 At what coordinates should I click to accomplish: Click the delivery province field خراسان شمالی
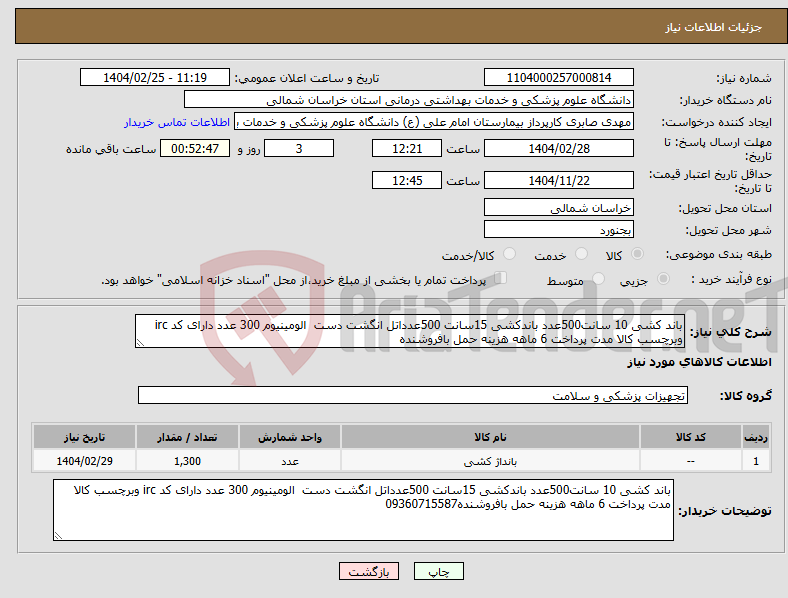[x=559, y=207]
